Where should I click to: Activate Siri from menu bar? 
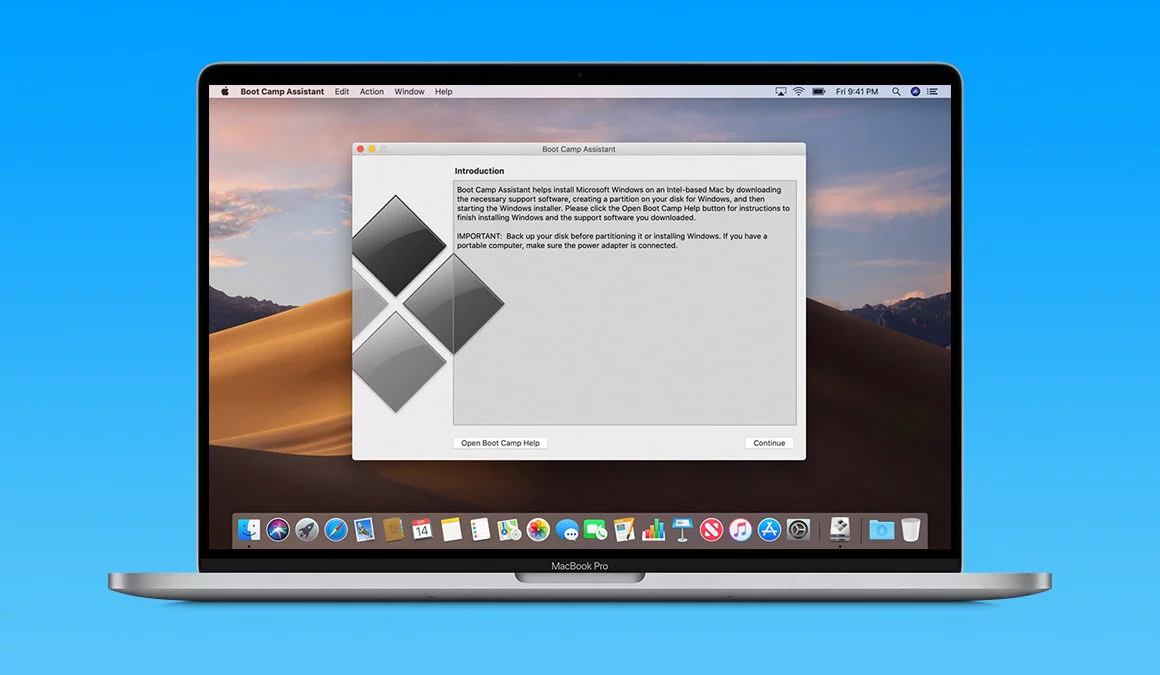coord(915,92)
